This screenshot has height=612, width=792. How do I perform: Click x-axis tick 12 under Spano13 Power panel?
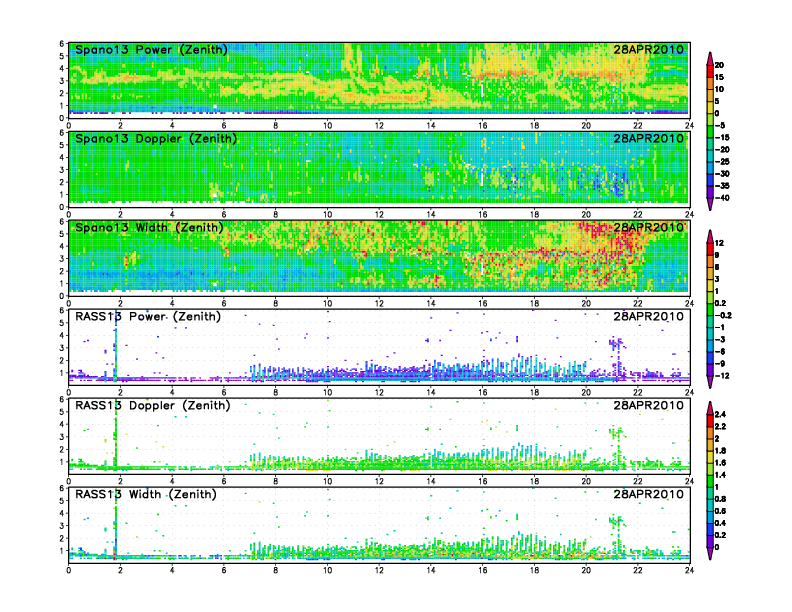tap(379, 125)
